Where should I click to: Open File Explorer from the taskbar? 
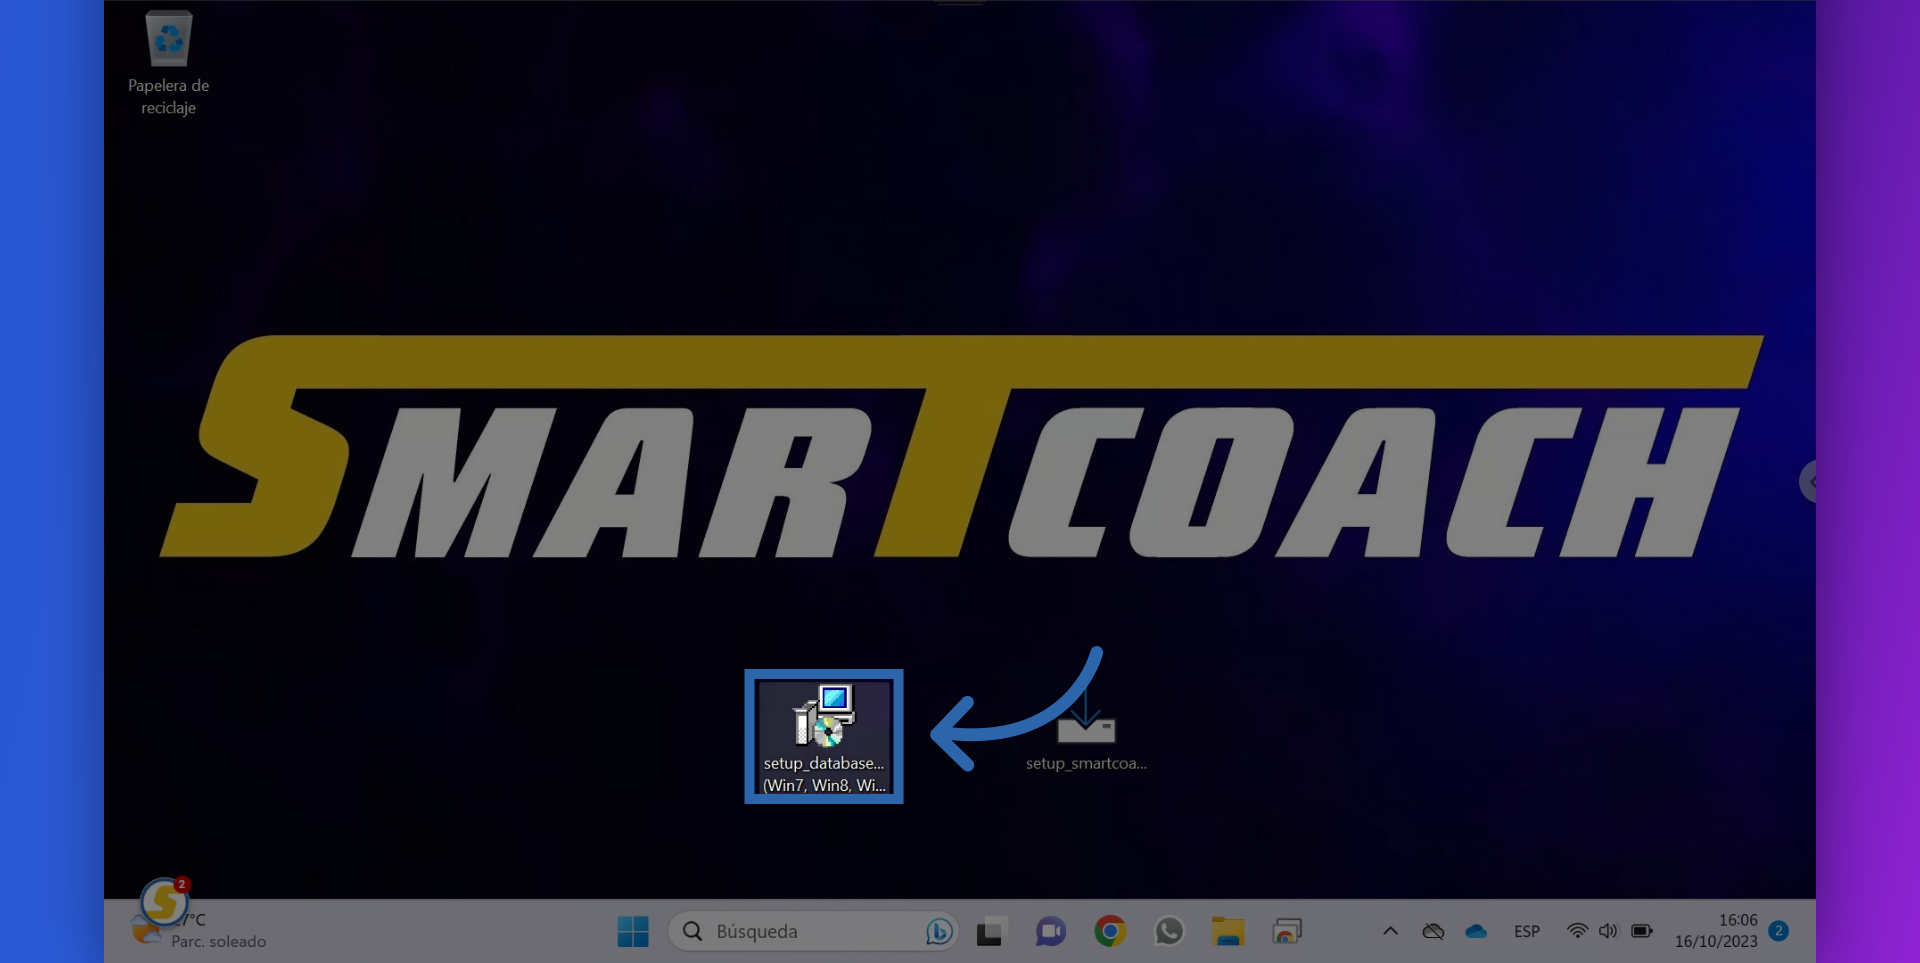pyautogui.click(x=1229, y=931)
